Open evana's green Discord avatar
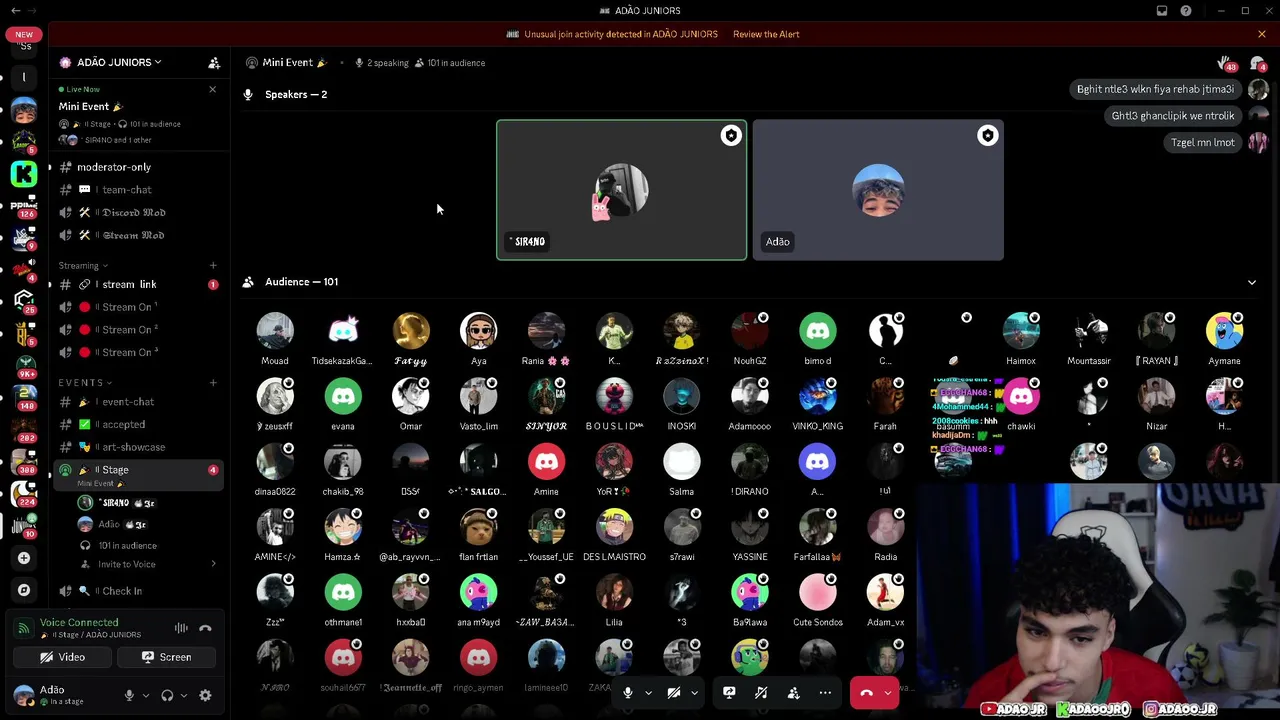 click(x=343, y=397)
